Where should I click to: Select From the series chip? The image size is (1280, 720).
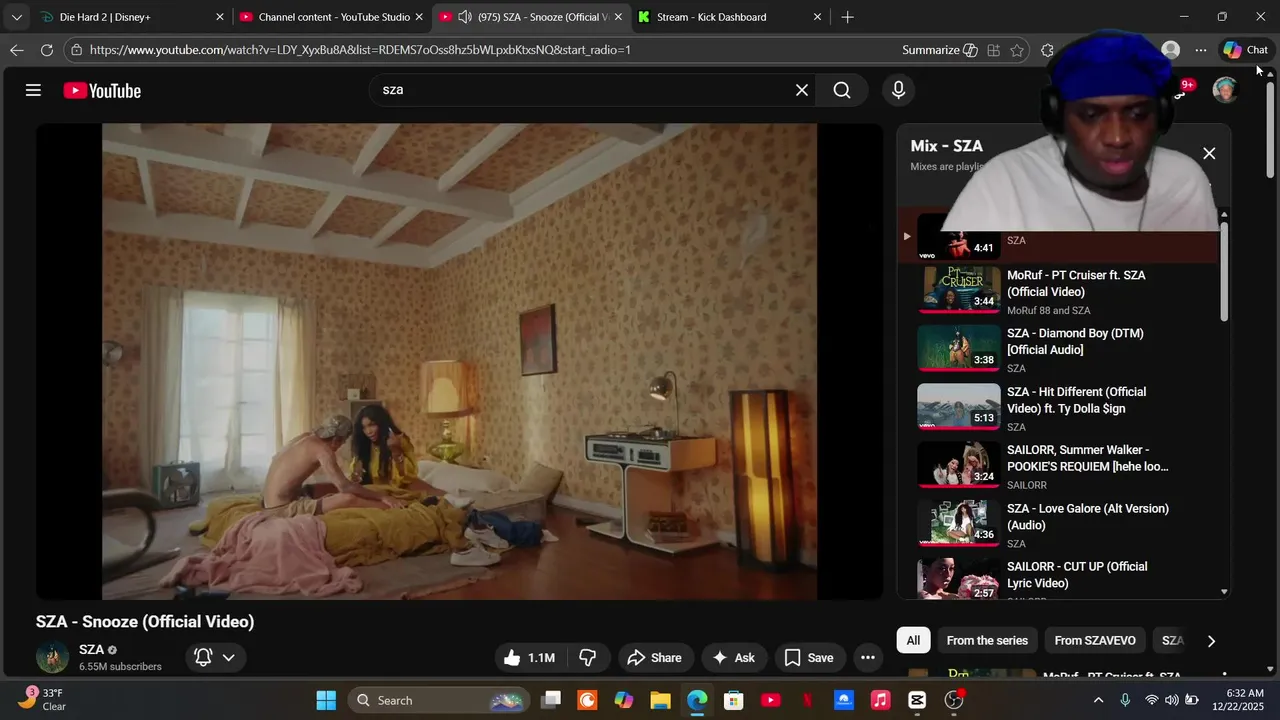click(x=987, y=641)
